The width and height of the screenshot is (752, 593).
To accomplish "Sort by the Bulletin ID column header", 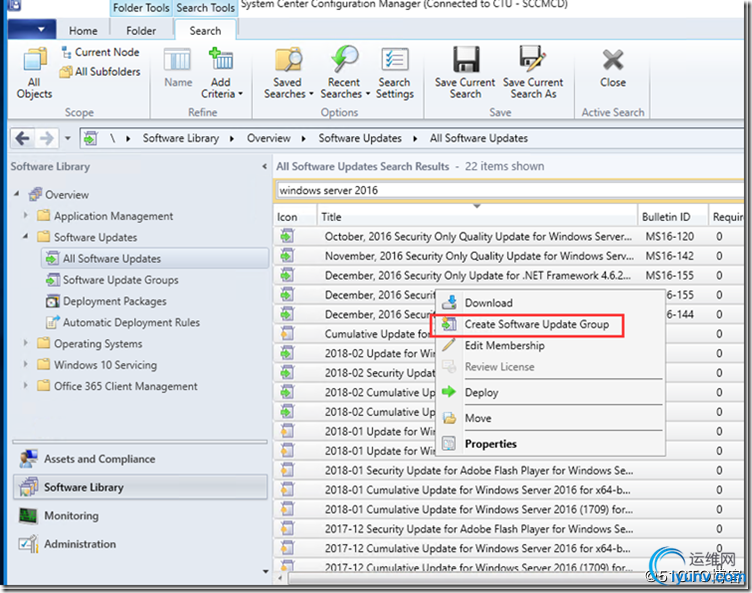I will [673, 217].
